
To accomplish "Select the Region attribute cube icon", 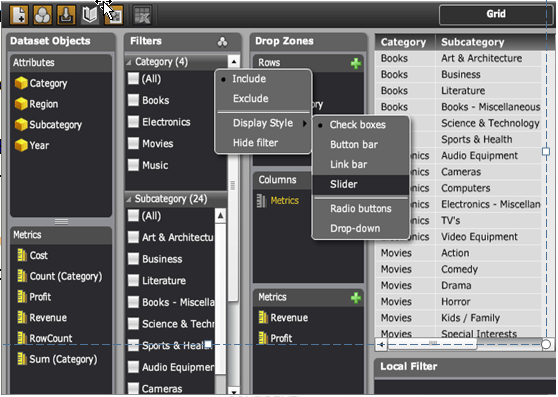I will tap(21, 104).
